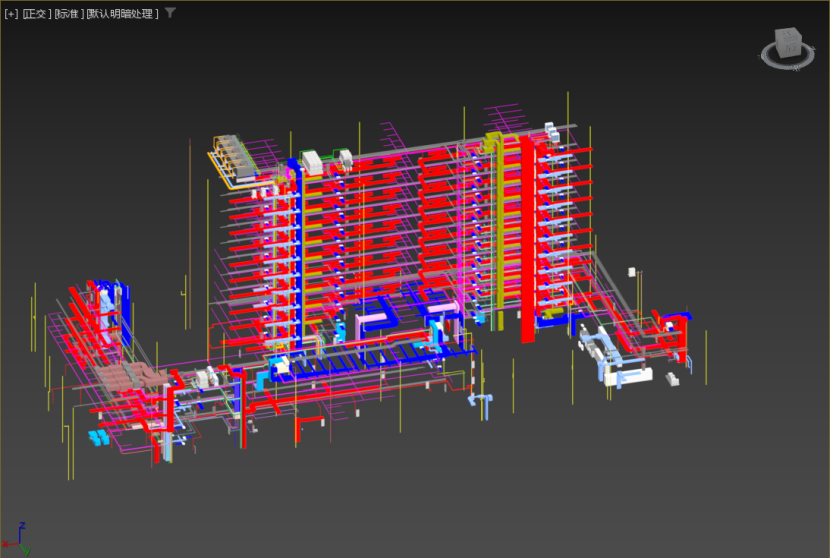Select the thick red vertical riser on right tower

point(526,240)
